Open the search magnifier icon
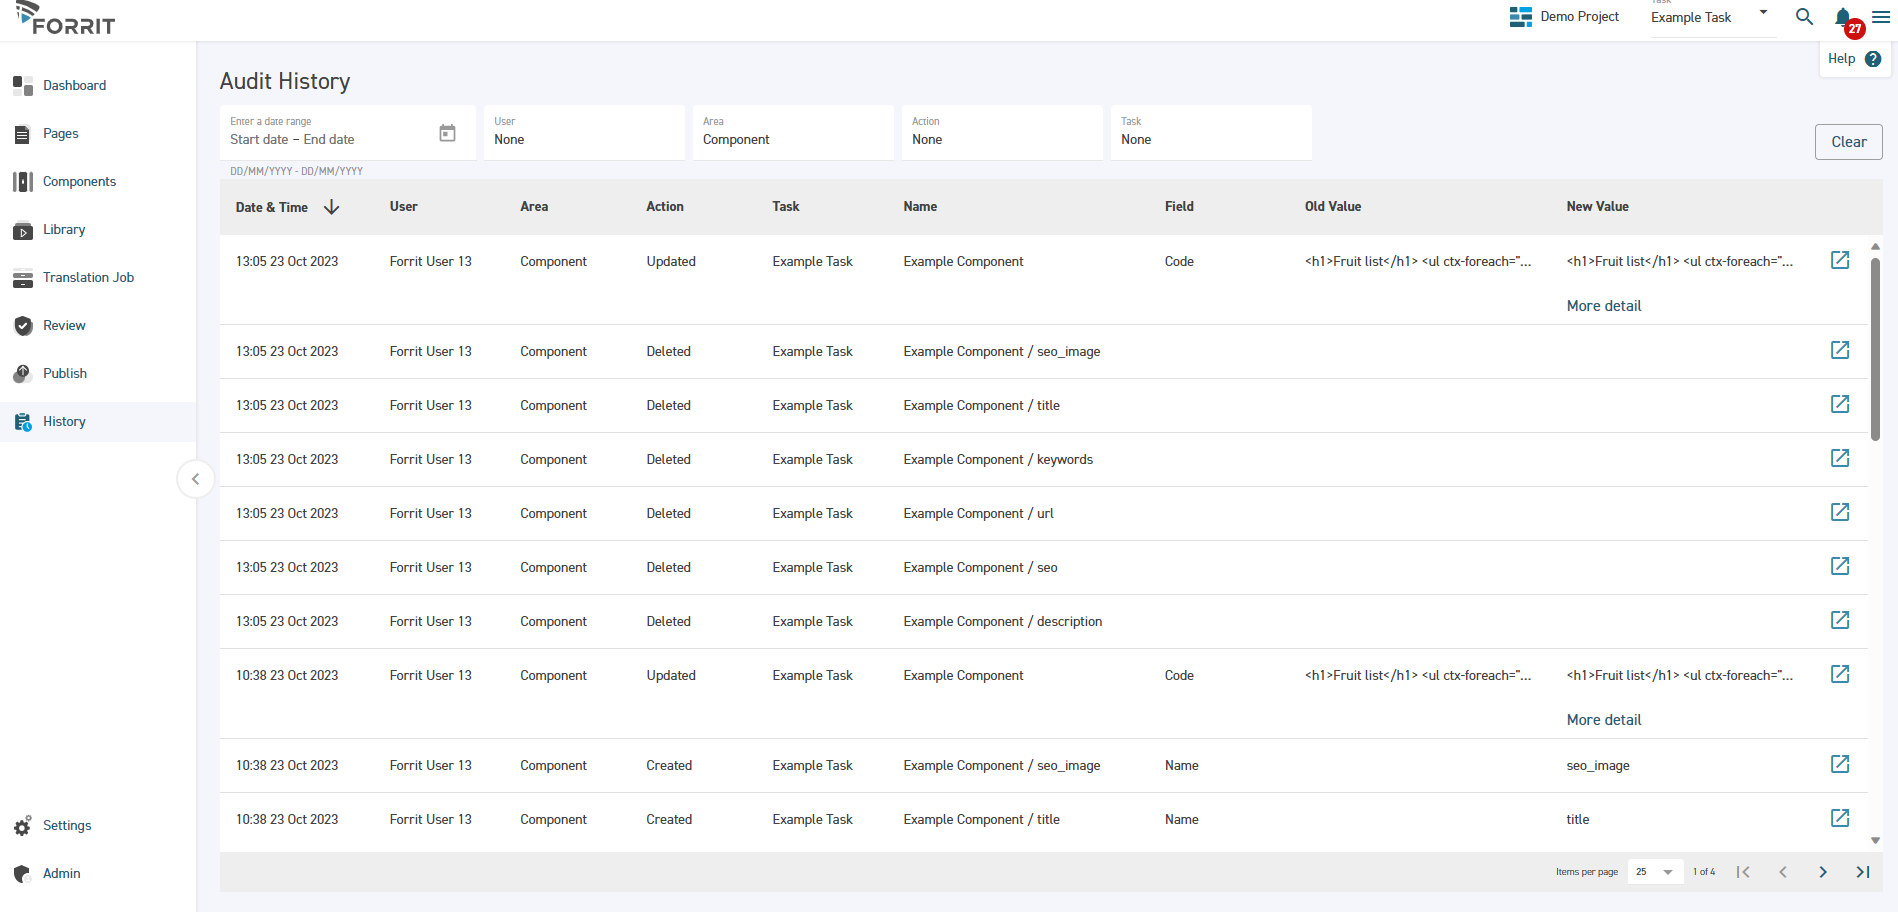This screenshot has width=1898, height=912. point(1804,17)
